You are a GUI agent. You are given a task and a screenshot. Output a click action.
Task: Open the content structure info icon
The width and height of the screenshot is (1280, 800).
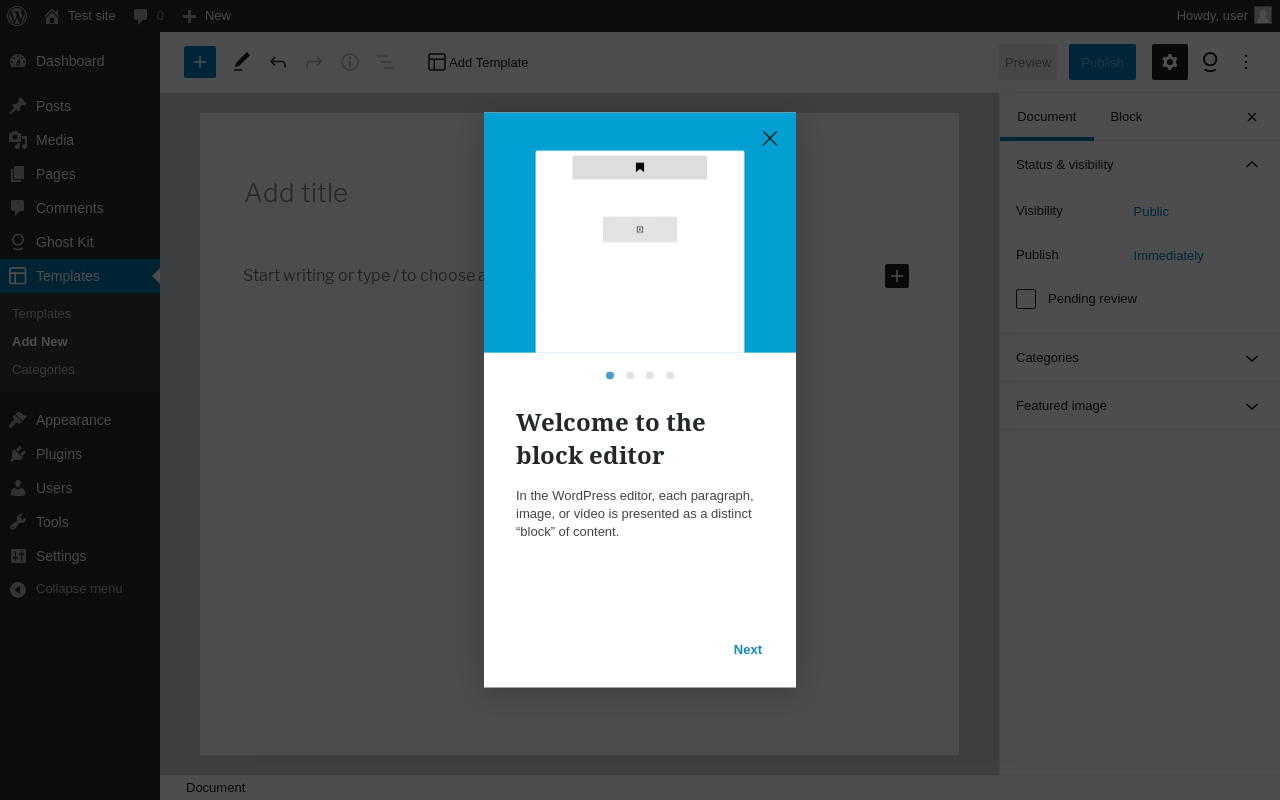click(350, 62)
